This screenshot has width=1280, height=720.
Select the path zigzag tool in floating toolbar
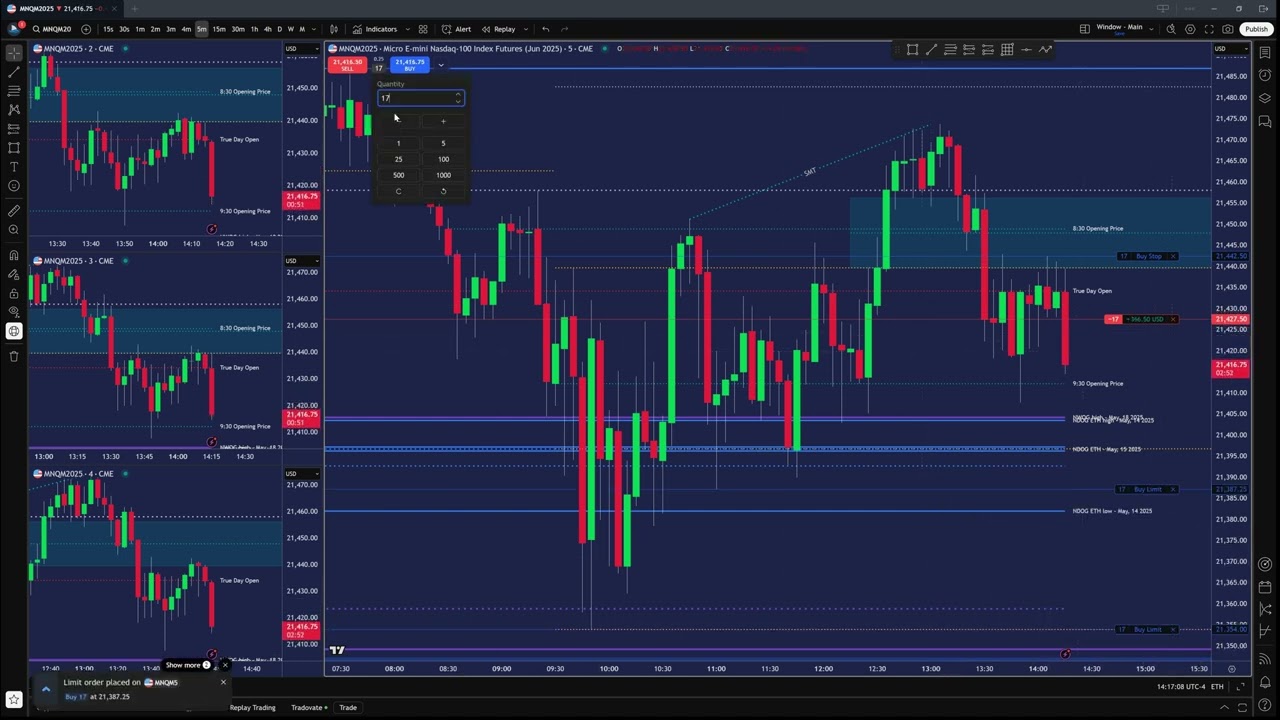1045,50
